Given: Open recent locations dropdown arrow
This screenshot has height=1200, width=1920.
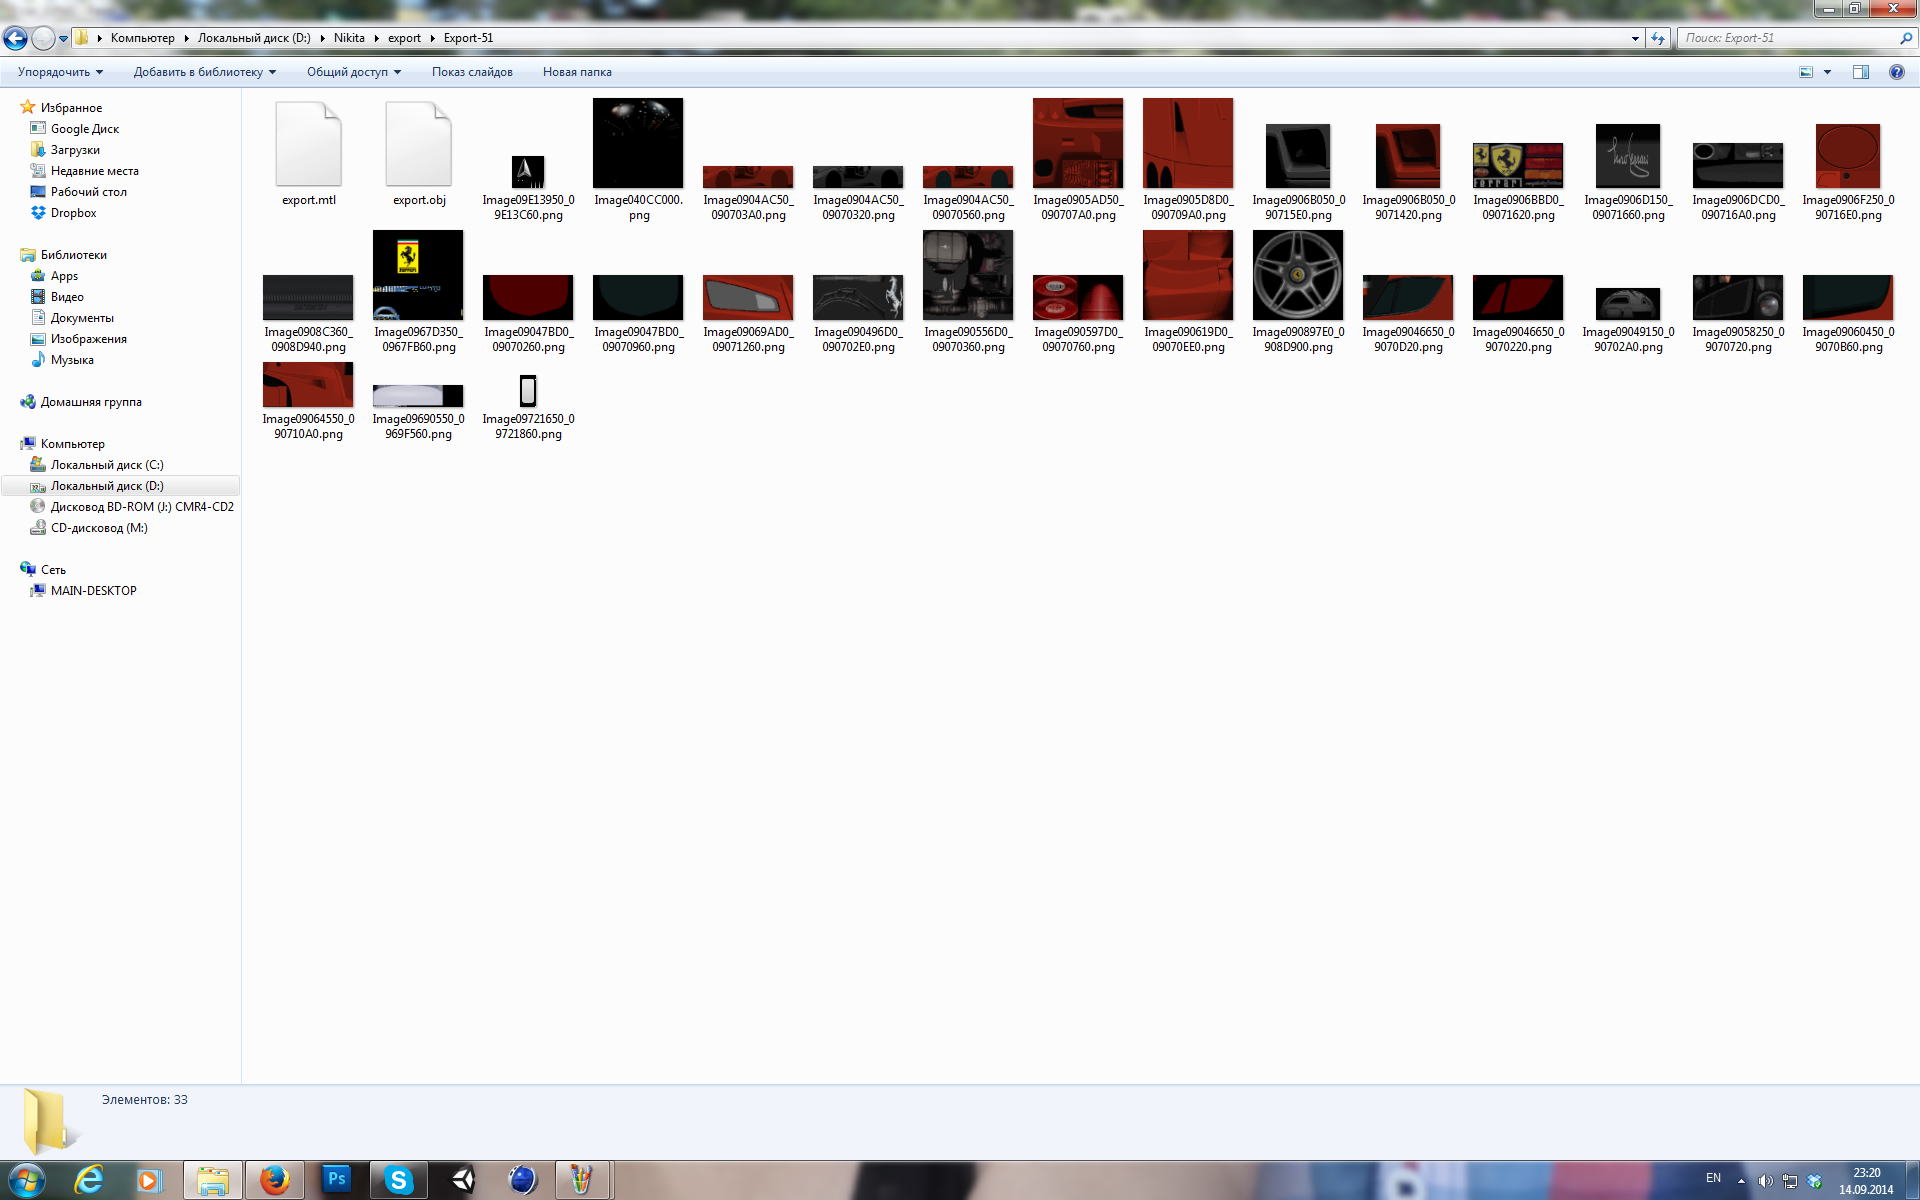Looking at the screenshot, I should (x=63, y=39).
